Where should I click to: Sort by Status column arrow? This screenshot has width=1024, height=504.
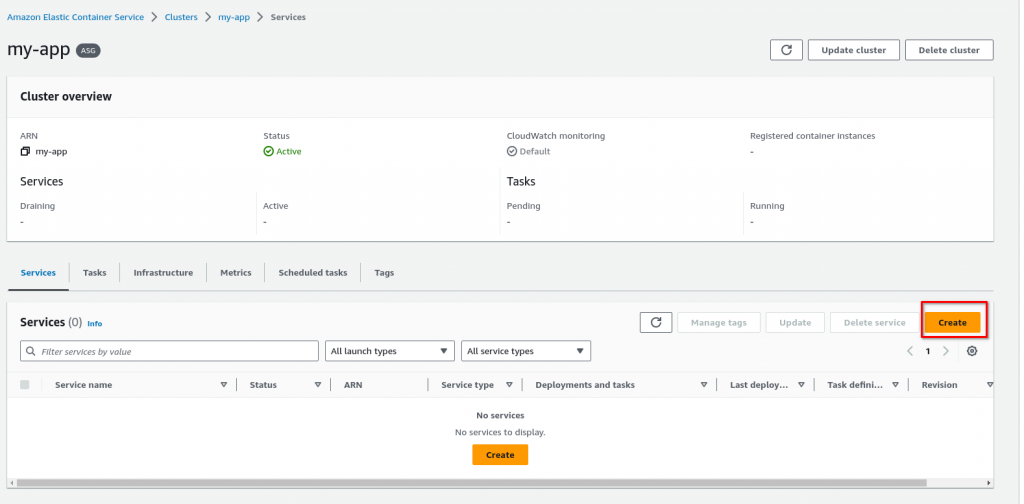click(x=318, y=385)
